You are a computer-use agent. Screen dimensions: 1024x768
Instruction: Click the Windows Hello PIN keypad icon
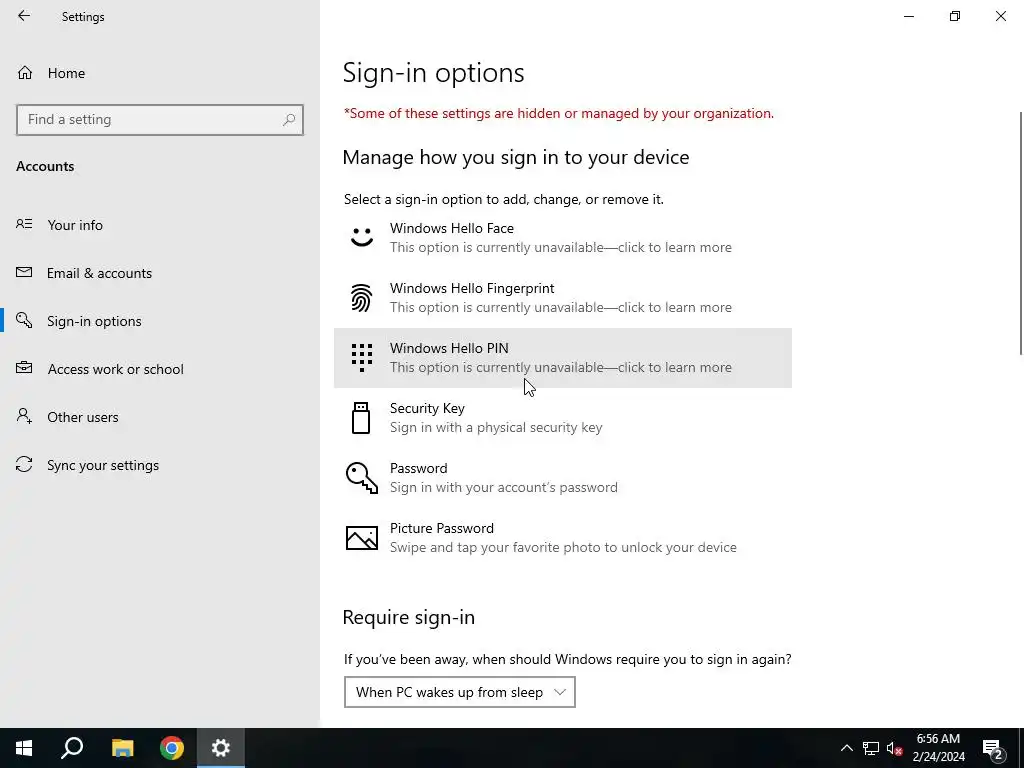(362, 358)
